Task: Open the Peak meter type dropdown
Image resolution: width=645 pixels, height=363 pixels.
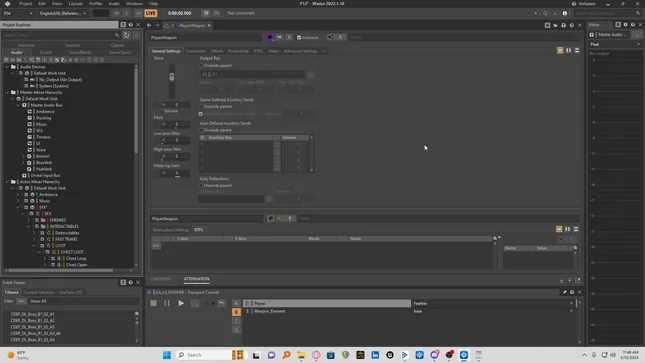Action: point(615,44)
